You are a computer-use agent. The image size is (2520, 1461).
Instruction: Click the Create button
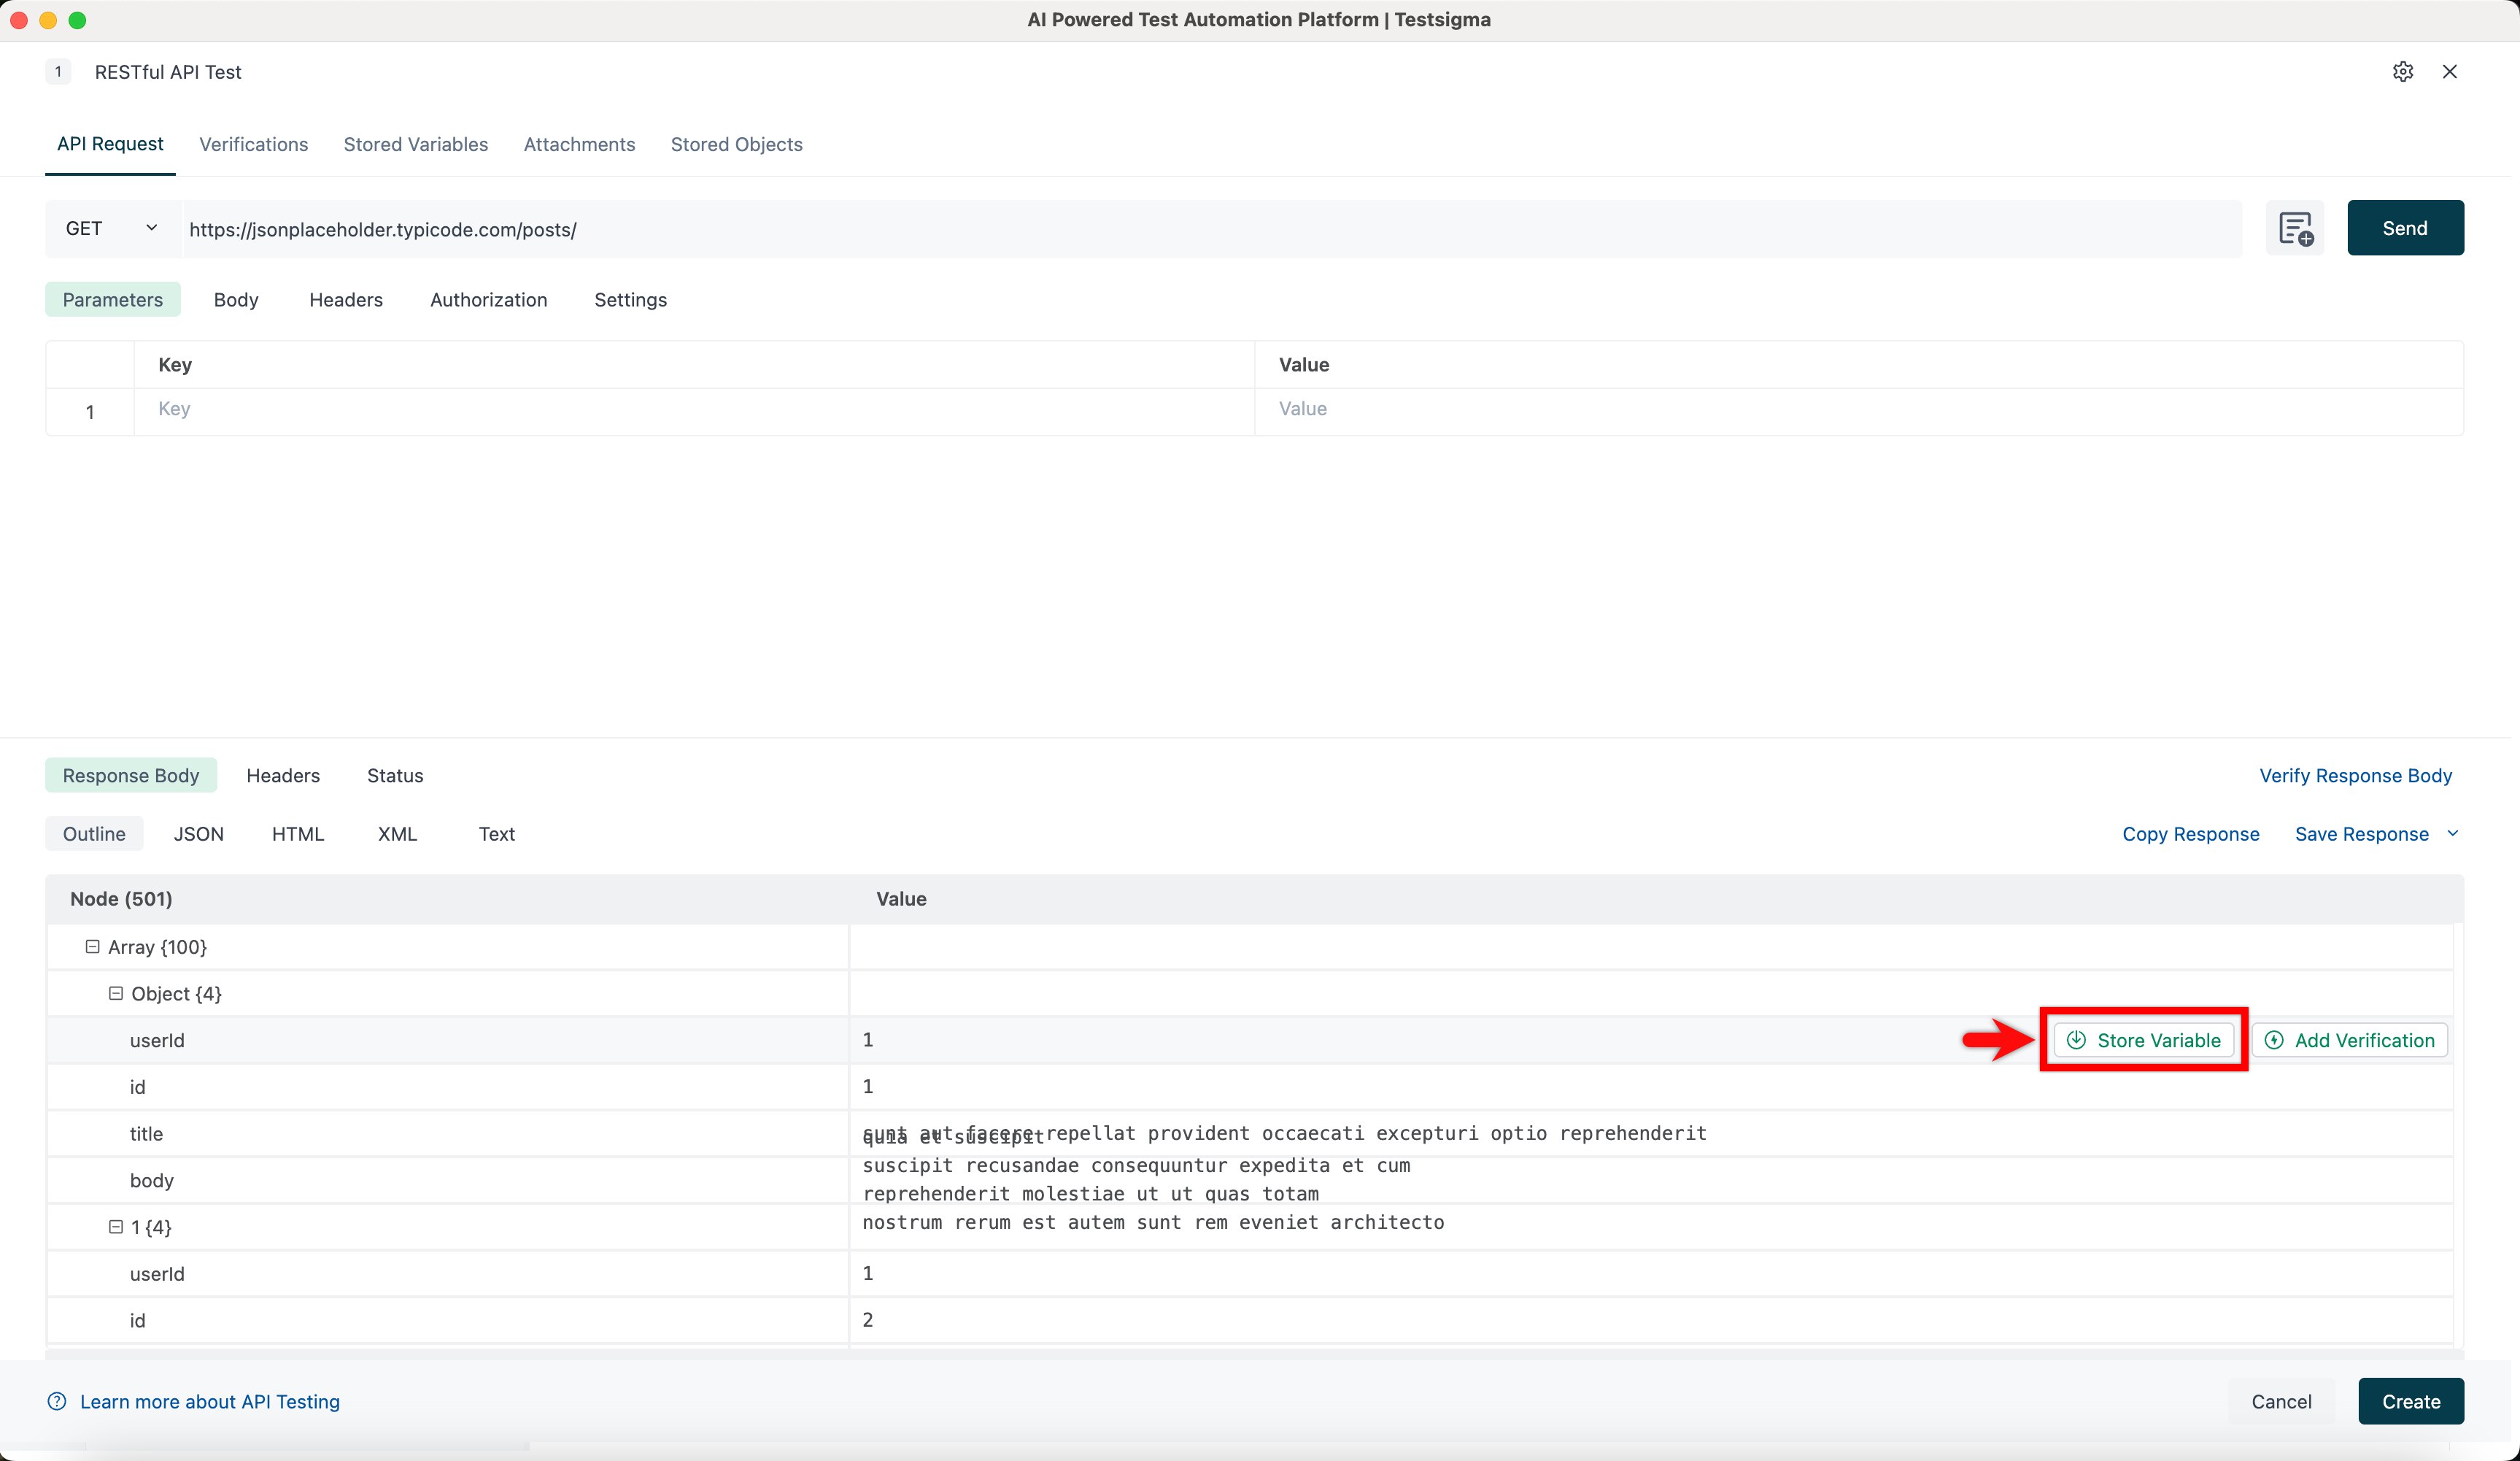click(2410, 1401)
